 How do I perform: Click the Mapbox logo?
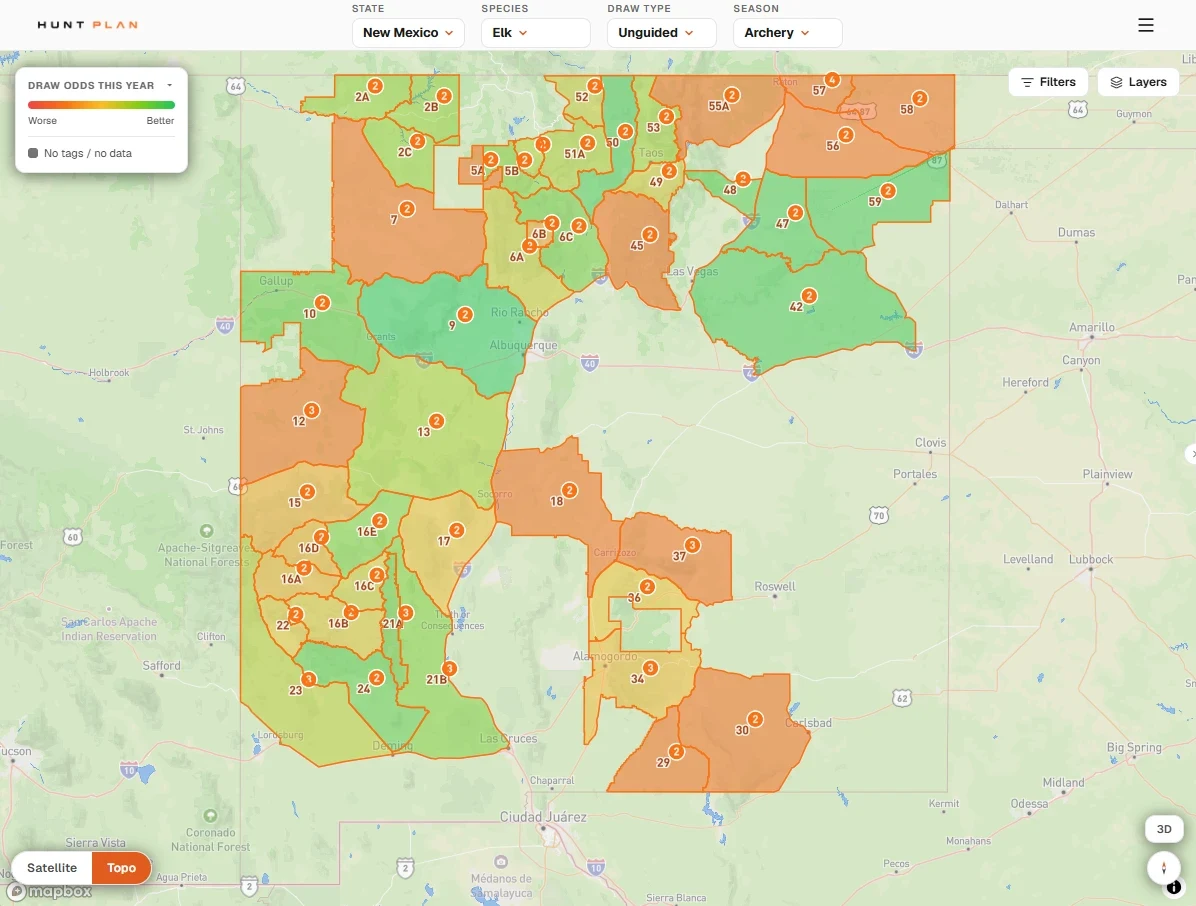[50, 892]
